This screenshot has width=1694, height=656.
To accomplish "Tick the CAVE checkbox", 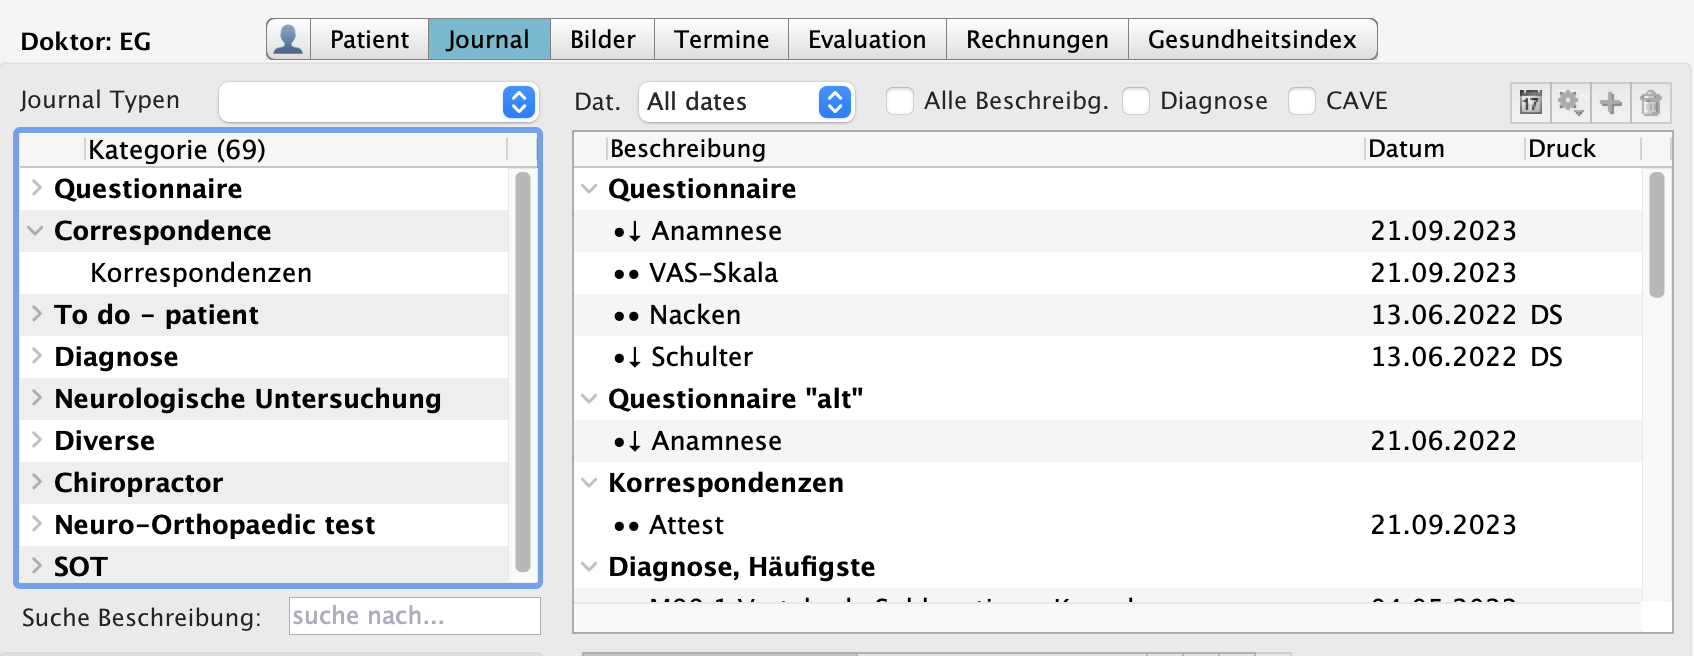I will [x=1302, y=101].
